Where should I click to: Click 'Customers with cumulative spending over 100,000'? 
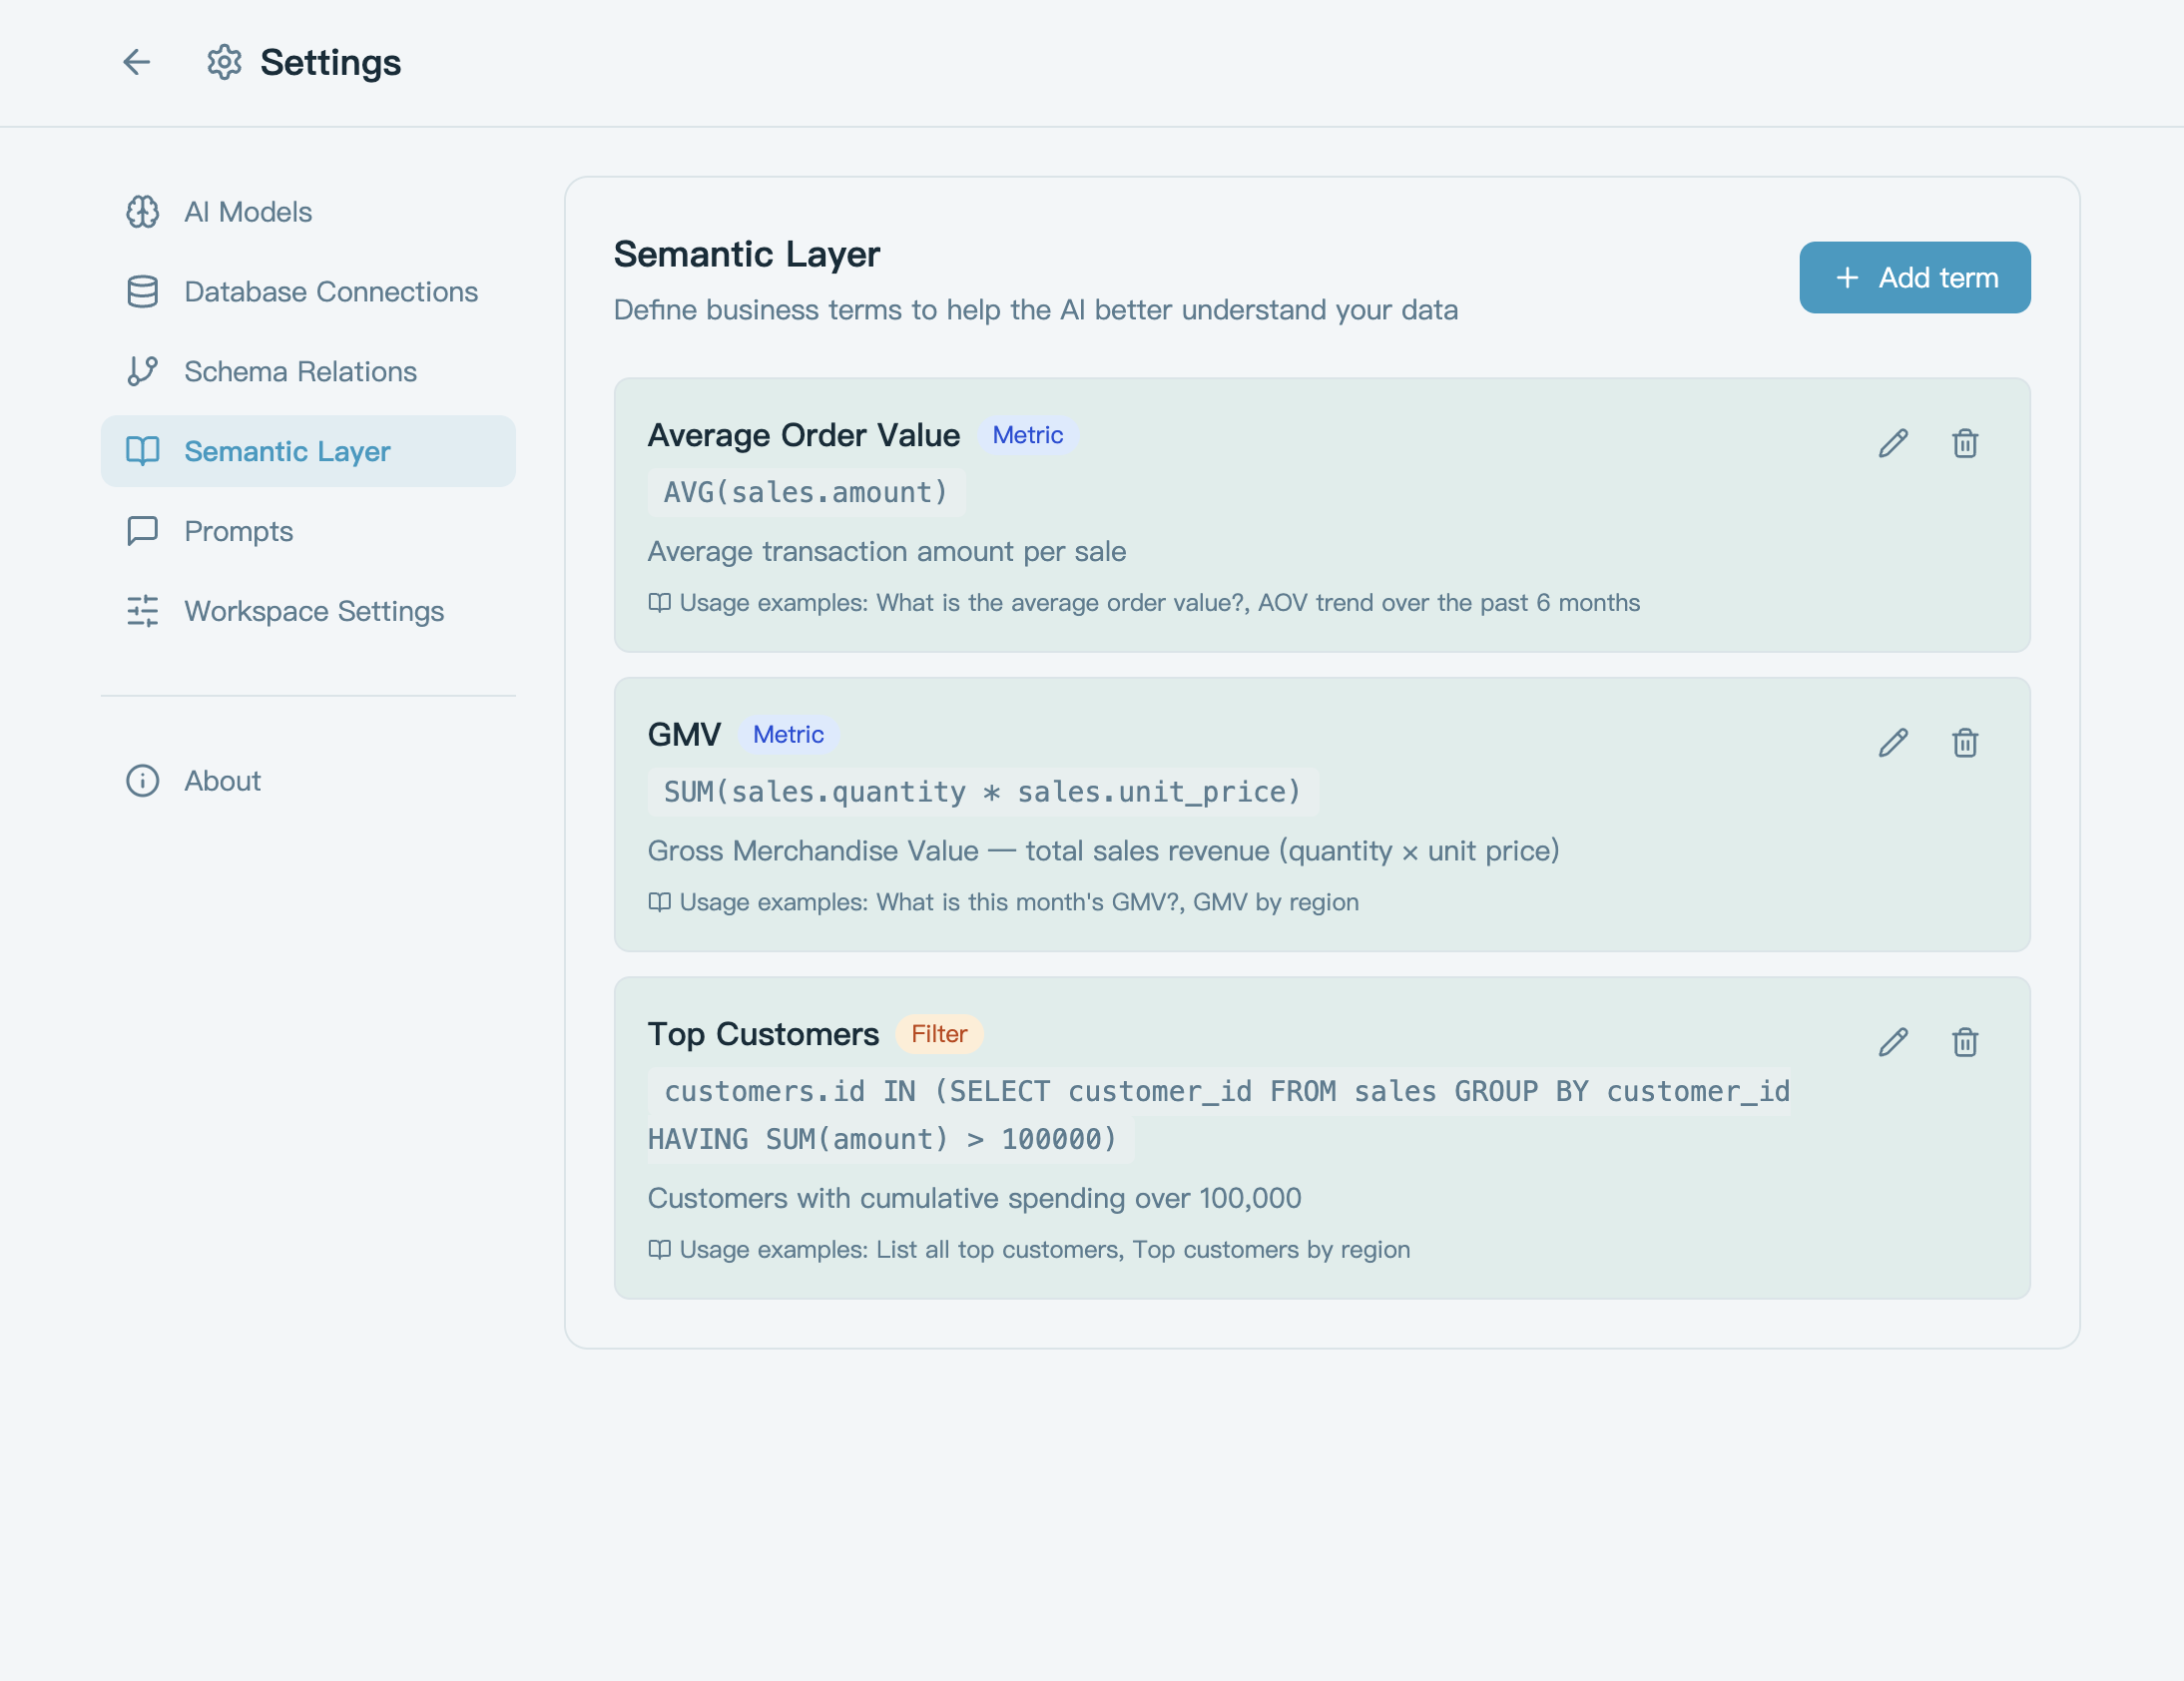coord(974,1199)
